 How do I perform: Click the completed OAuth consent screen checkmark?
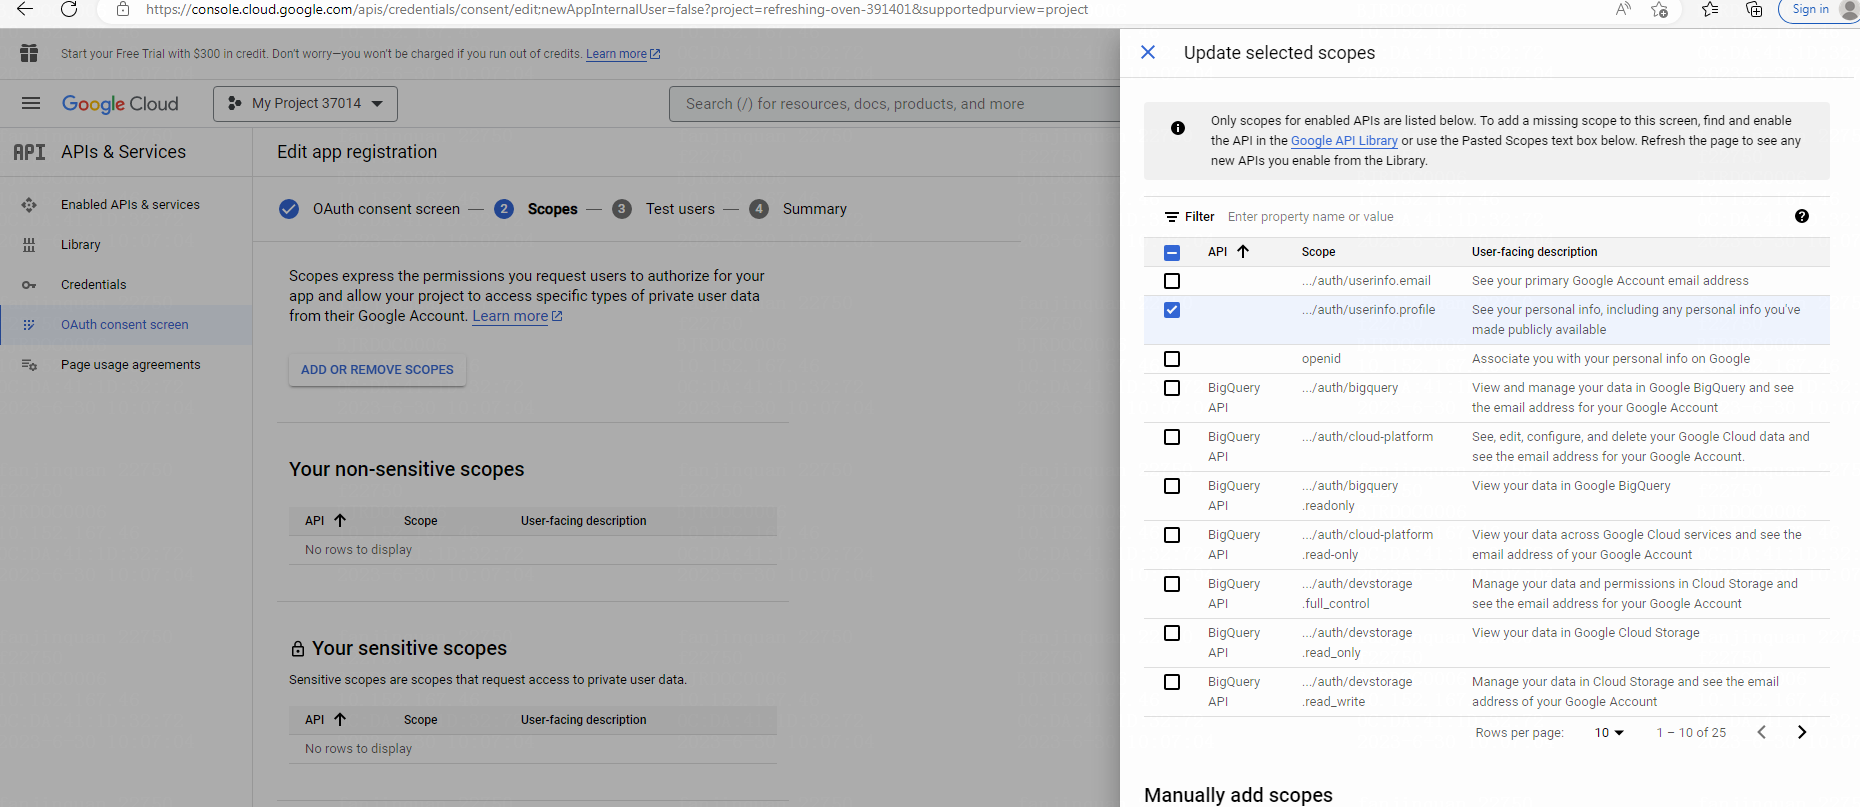pyautogui.click(x=289, y=209)
